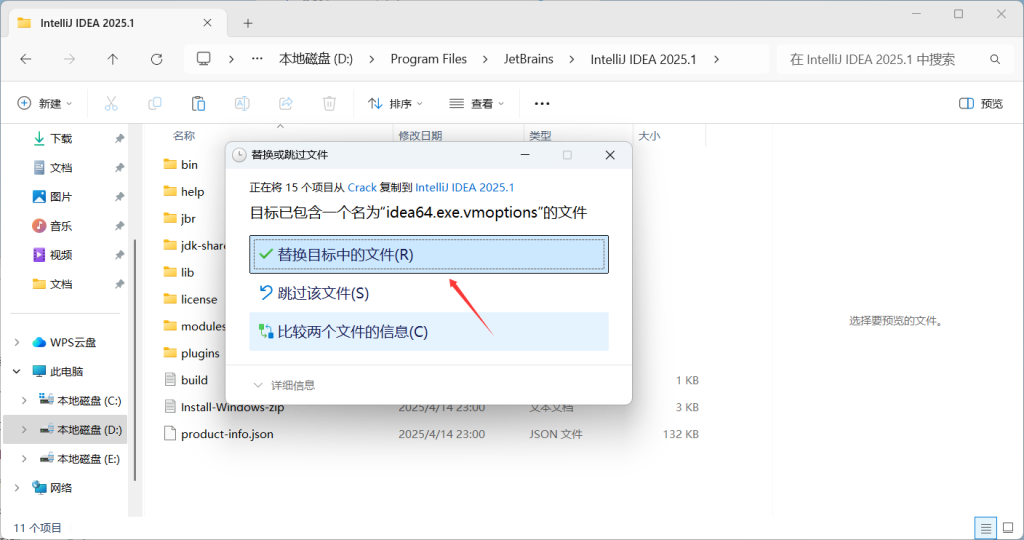Click Program Files breadcrumb segment
Viewport: 1024px width, 540px height.
tap(428, 59)
